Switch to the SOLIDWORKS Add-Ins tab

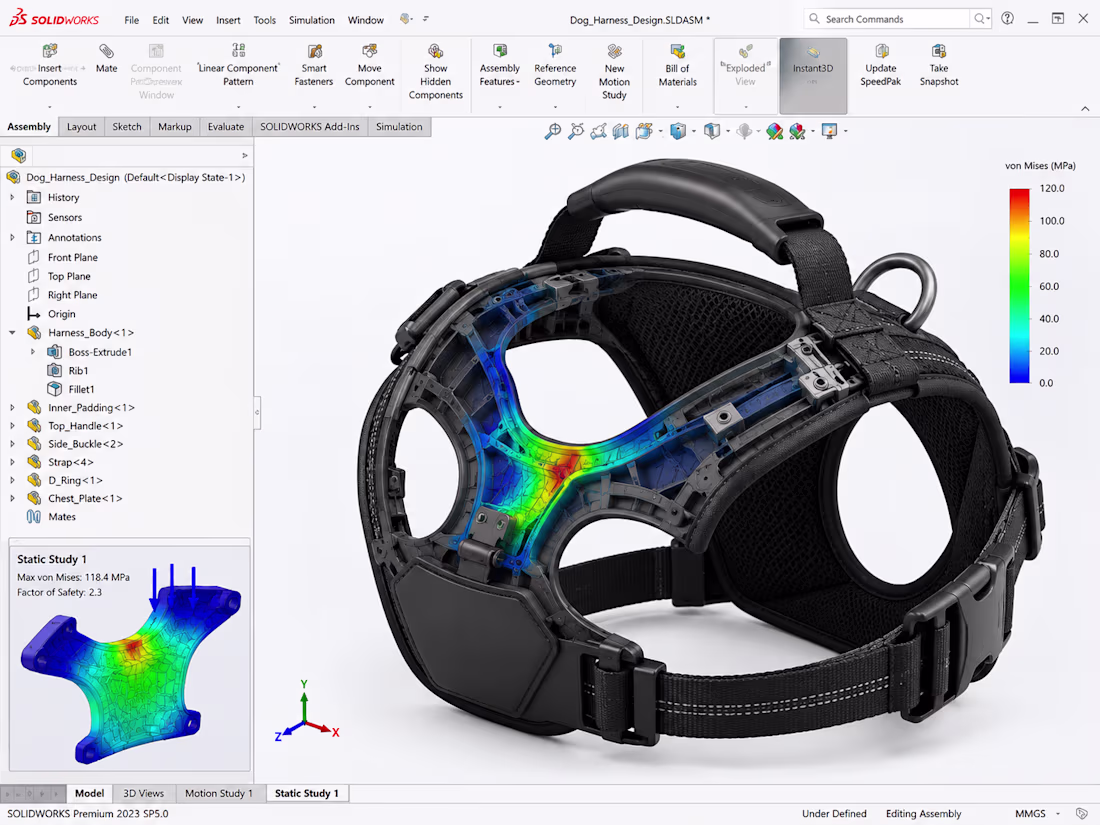point(309,127)
